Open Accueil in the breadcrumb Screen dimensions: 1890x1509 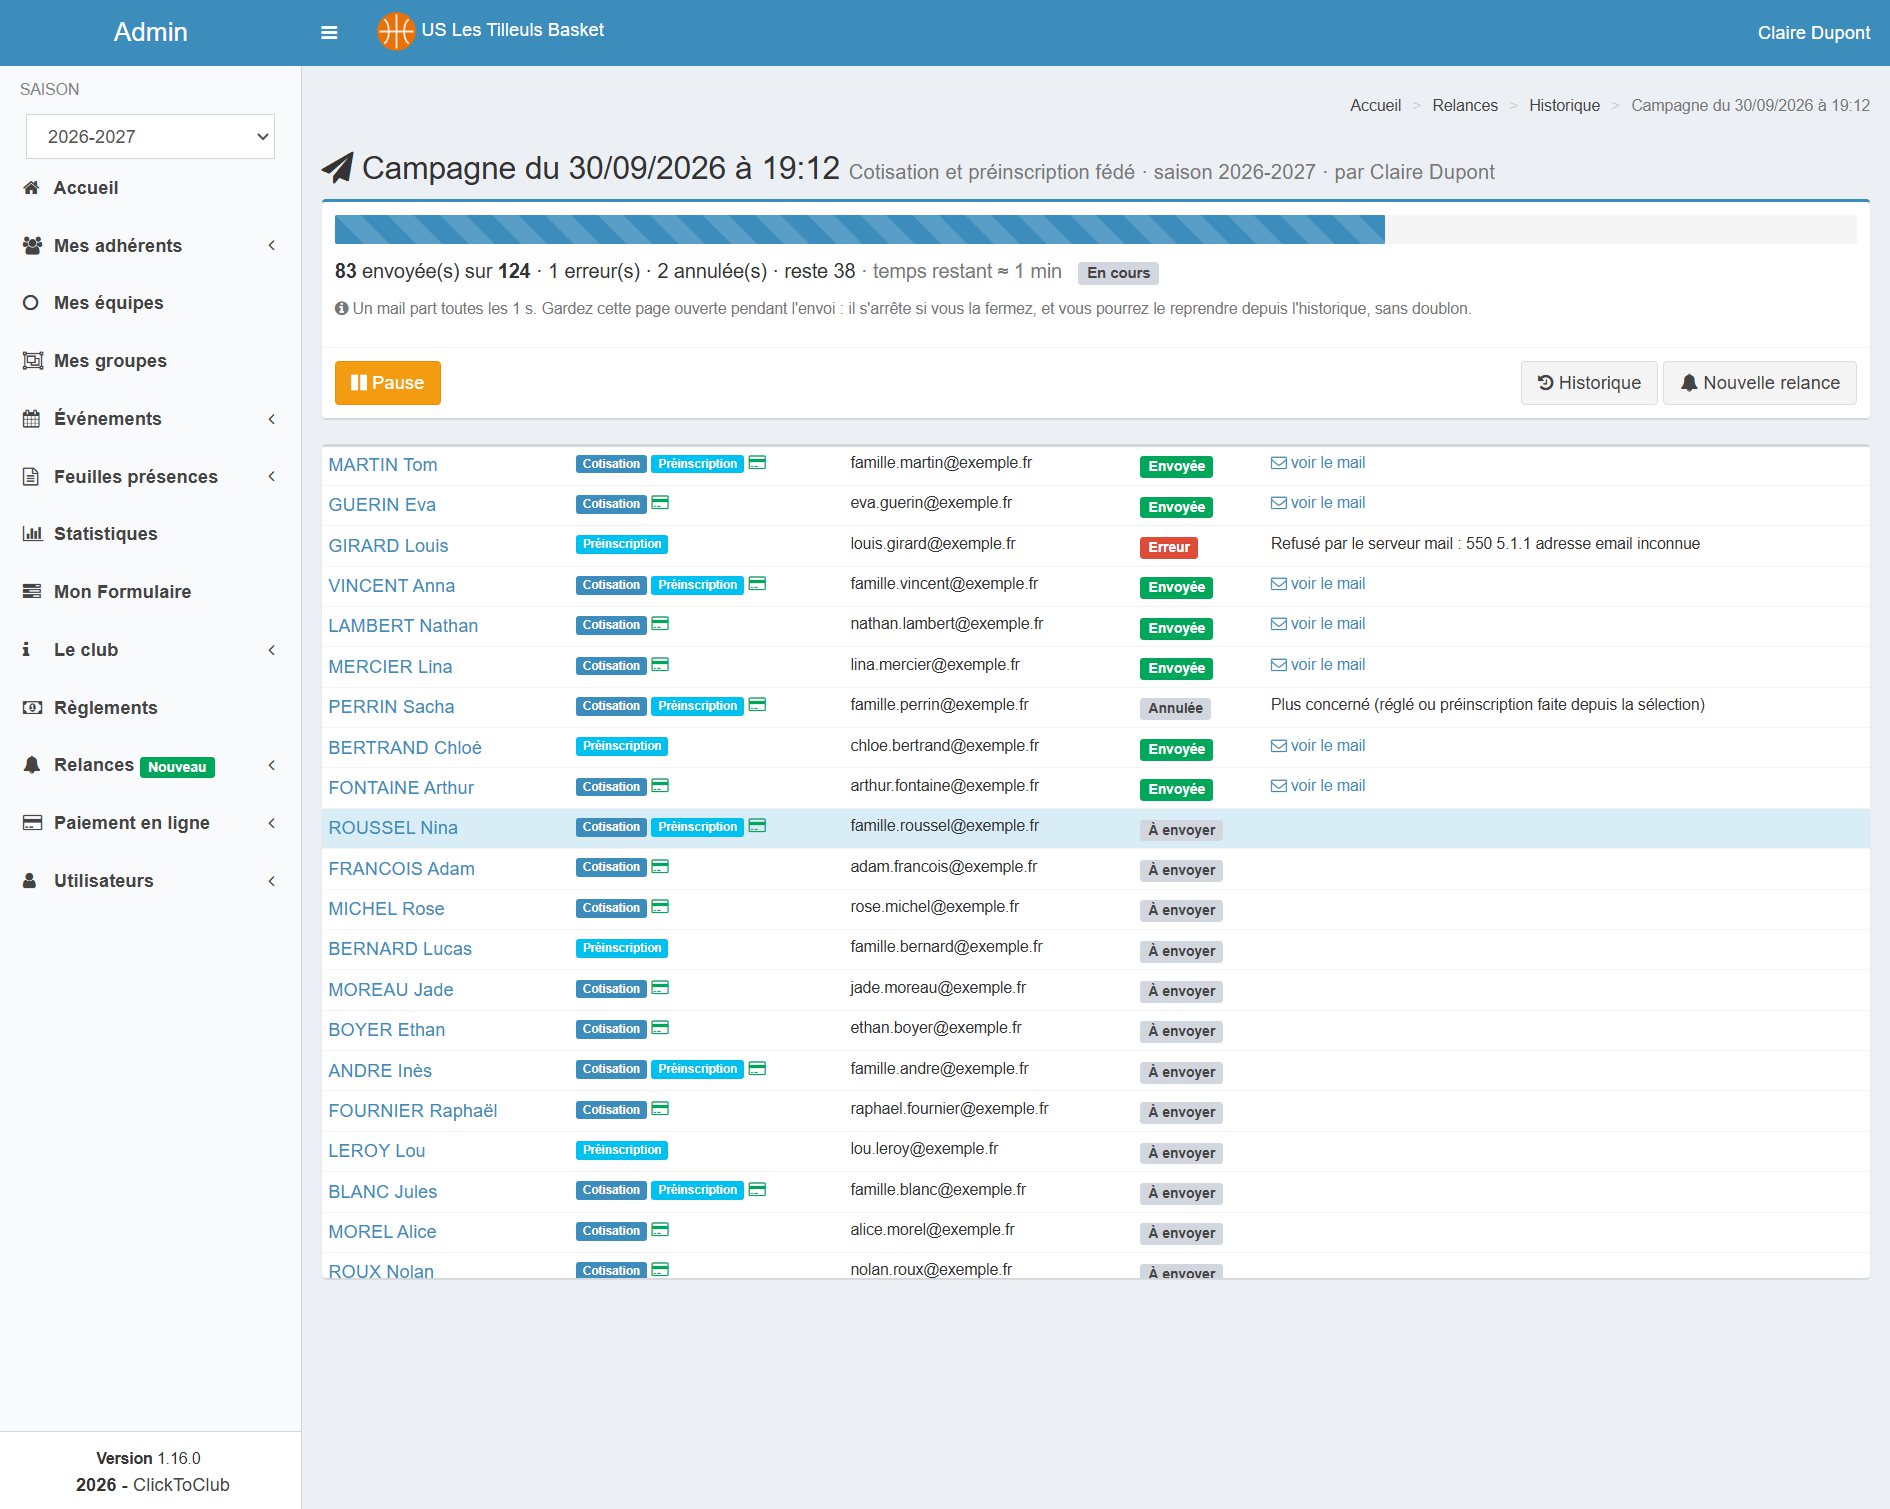[x=1375, y=105]
